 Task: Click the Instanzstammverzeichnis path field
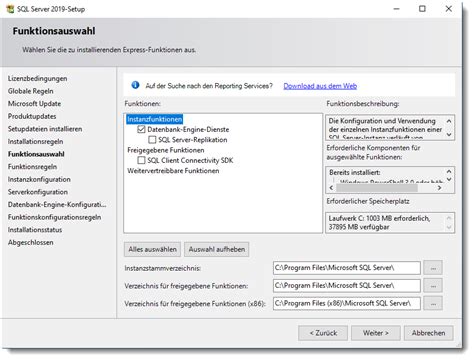(x=347, y=268)
